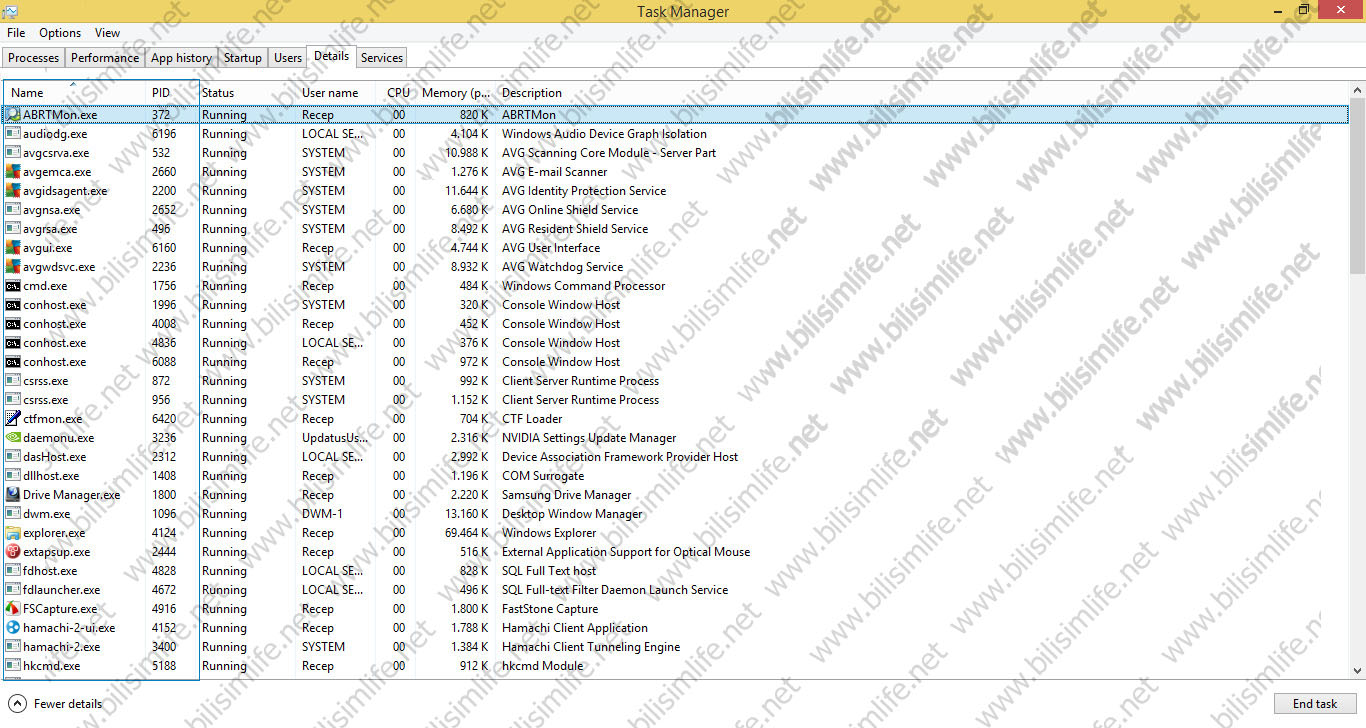Click the scrollbar down arrow
This screenshot has height=728, width=1366.
click(1357, 671)
